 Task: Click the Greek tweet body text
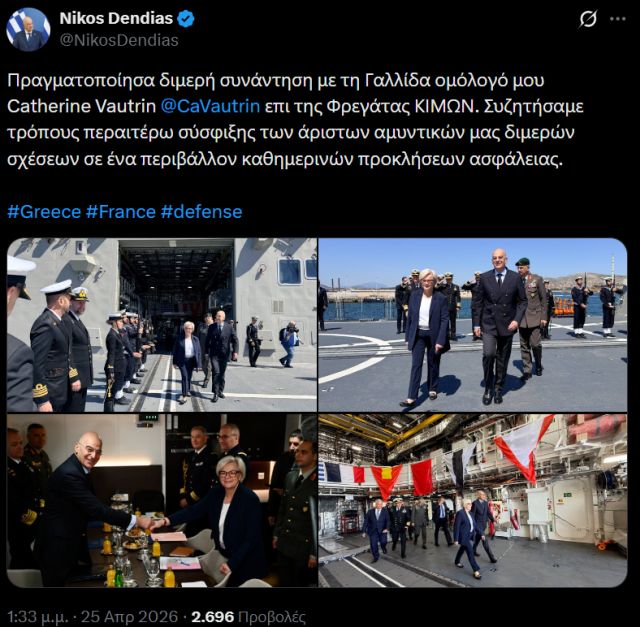pyautogui.click(x=296, y=120)
